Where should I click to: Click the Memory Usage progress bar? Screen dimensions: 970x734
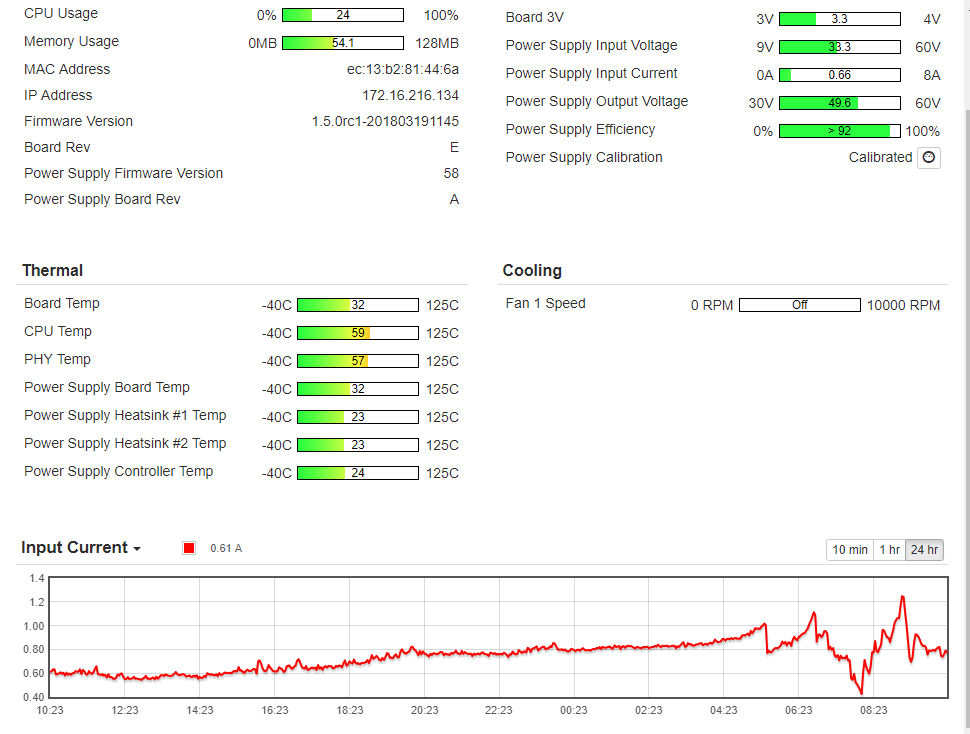(x=343, y=43)
